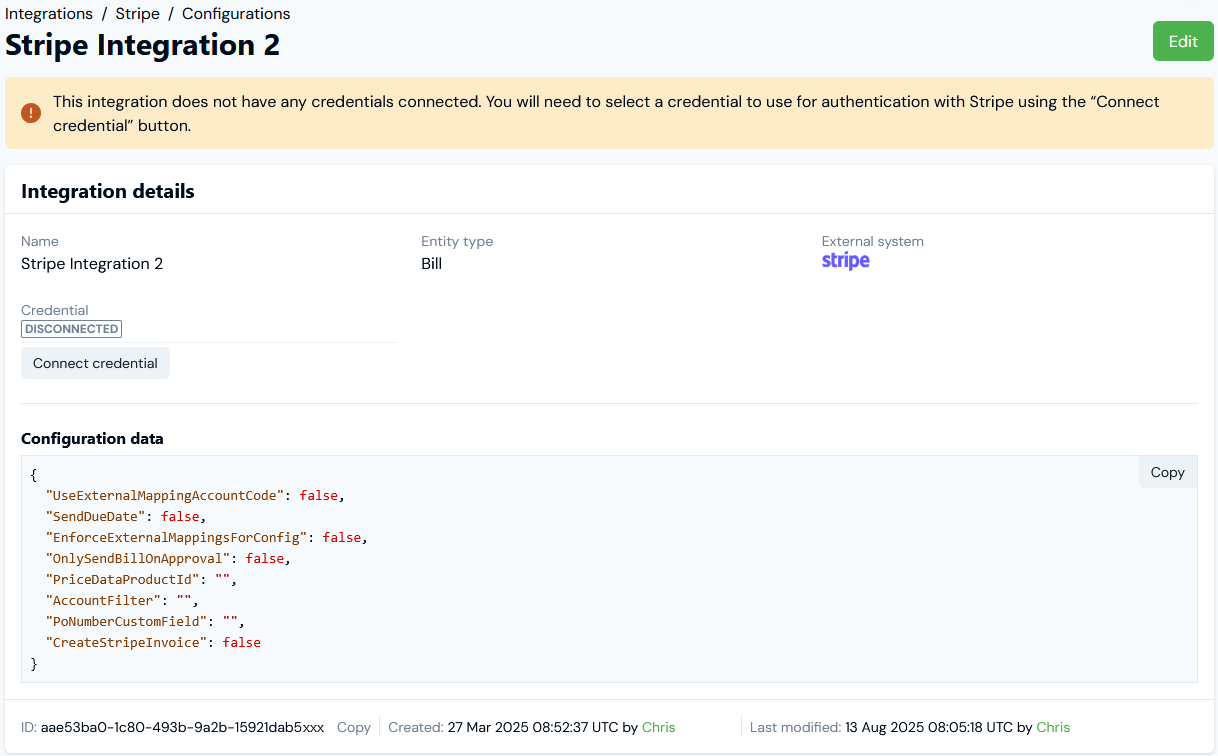
Task: Click the DISCONNECTED credential badge
Action: (x=71, y=329)
